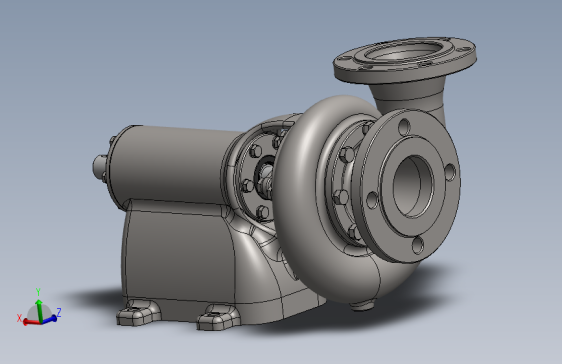
Task: Click the red X axis of the orientation triad
Action: coord(32,322)
